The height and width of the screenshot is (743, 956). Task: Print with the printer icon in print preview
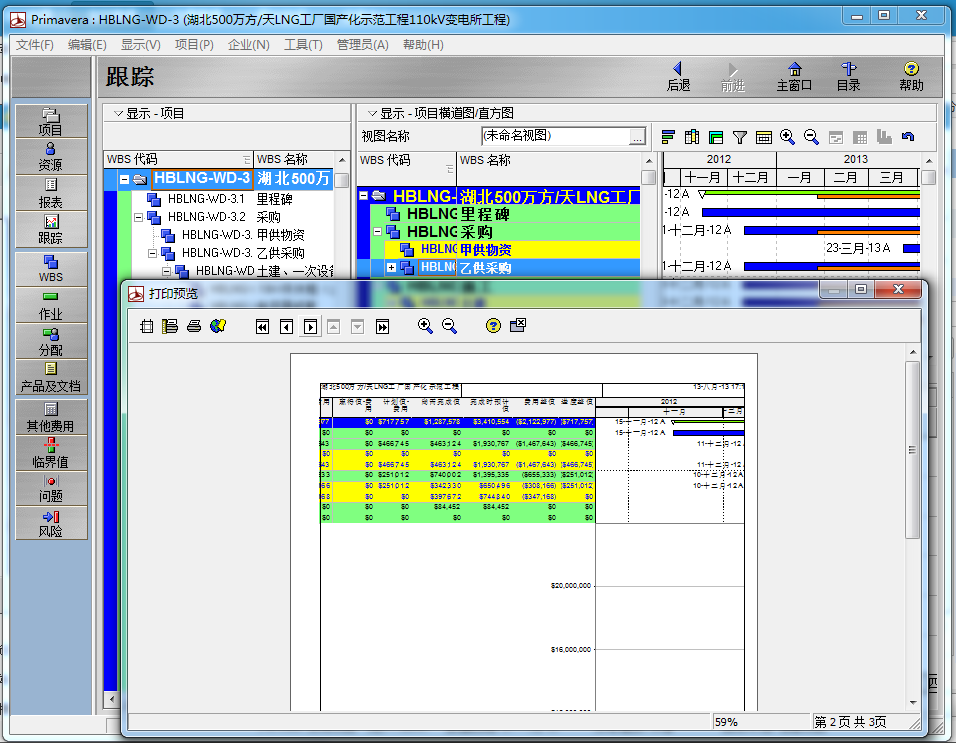coord(194,326)
